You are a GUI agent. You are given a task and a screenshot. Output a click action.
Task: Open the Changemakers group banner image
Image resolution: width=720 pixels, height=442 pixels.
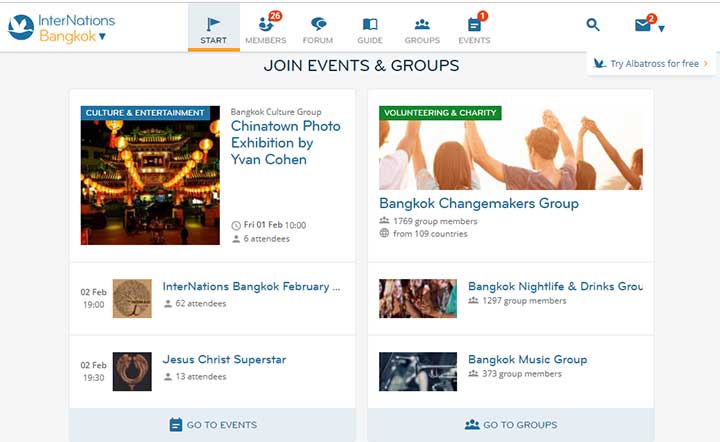[x=511, y=148]
